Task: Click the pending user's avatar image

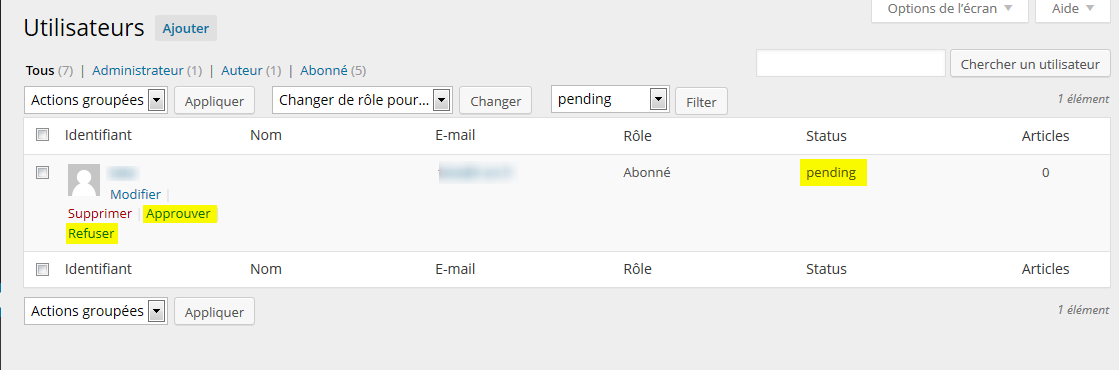Action: (83, 179)
